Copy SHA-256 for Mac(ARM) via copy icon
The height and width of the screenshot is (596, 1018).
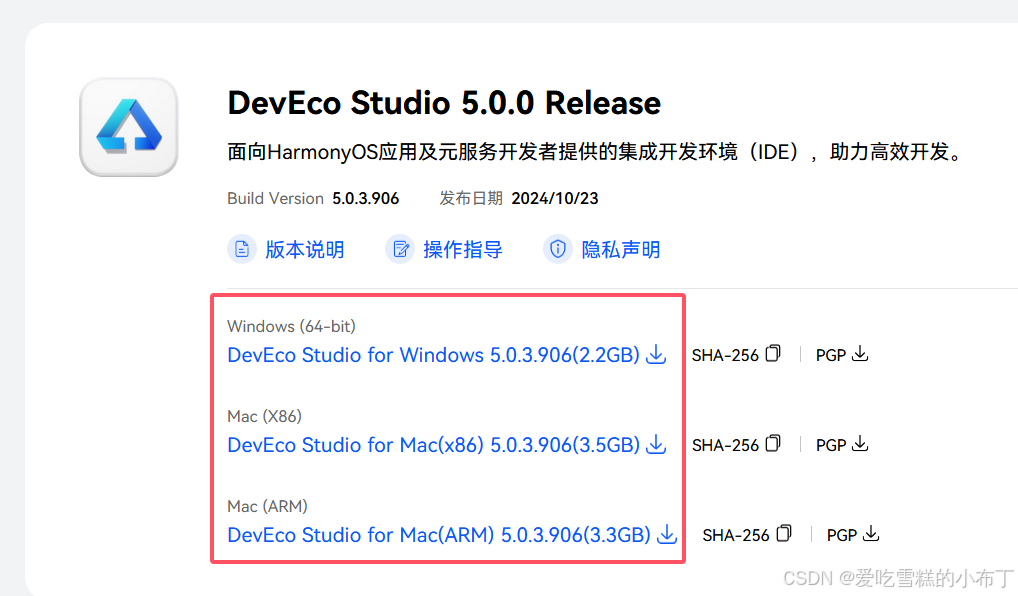click(x=784, y=533)
